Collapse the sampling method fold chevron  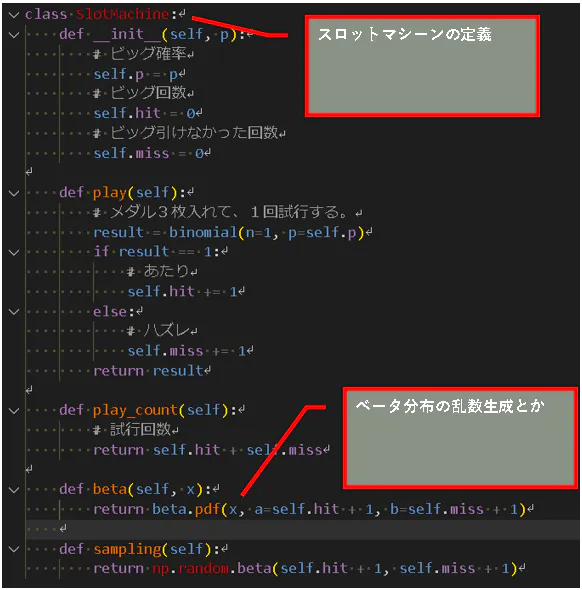[14, 549]
